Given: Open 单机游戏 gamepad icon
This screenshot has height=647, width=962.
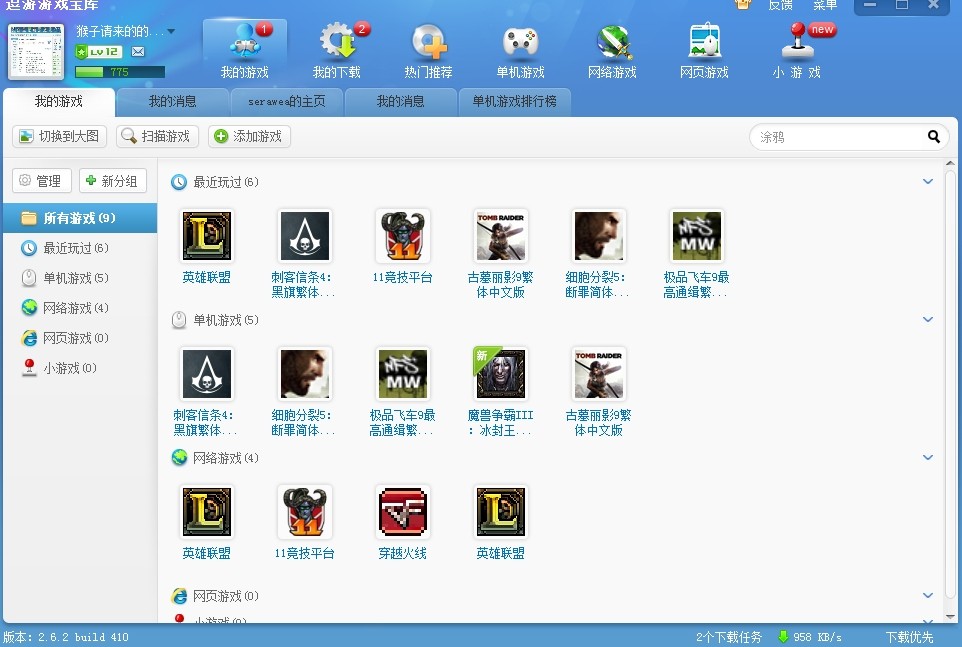Looking at the screenshot, I should pyautogui.click(x=520, y=52).
